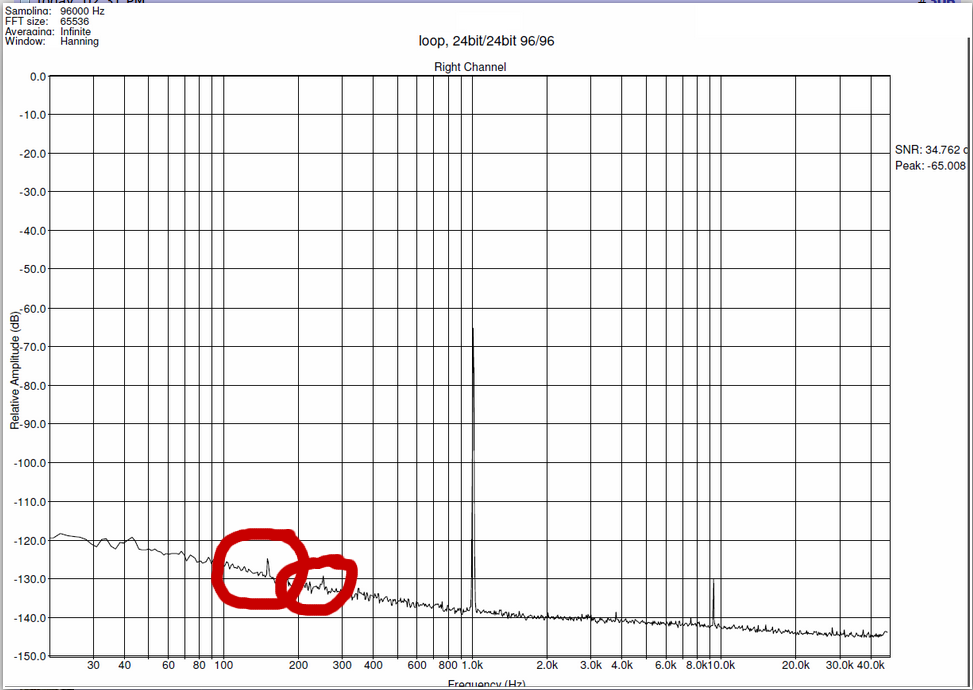
Task: Click the small spectrum spike near 10 kHz
Action: click(x=714, y=602)
